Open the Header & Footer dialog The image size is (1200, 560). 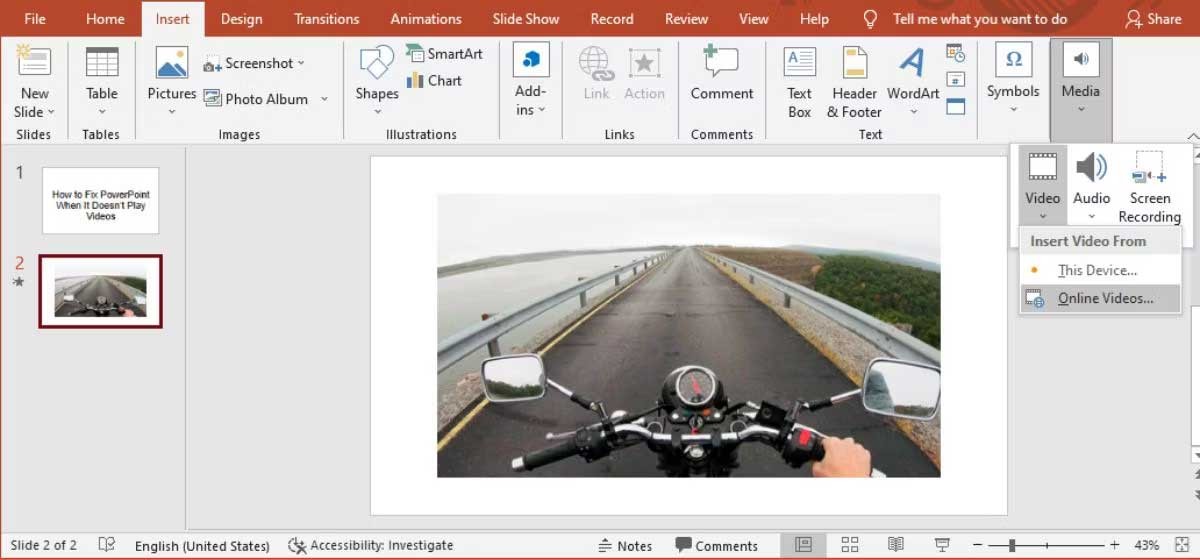coord(854,82)
